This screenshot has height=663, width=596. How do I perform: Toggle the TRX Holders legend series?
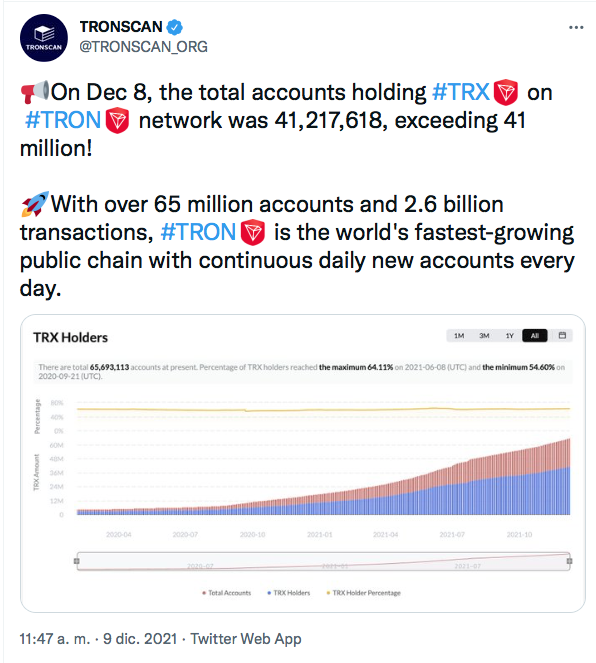(x=289, y=593)
